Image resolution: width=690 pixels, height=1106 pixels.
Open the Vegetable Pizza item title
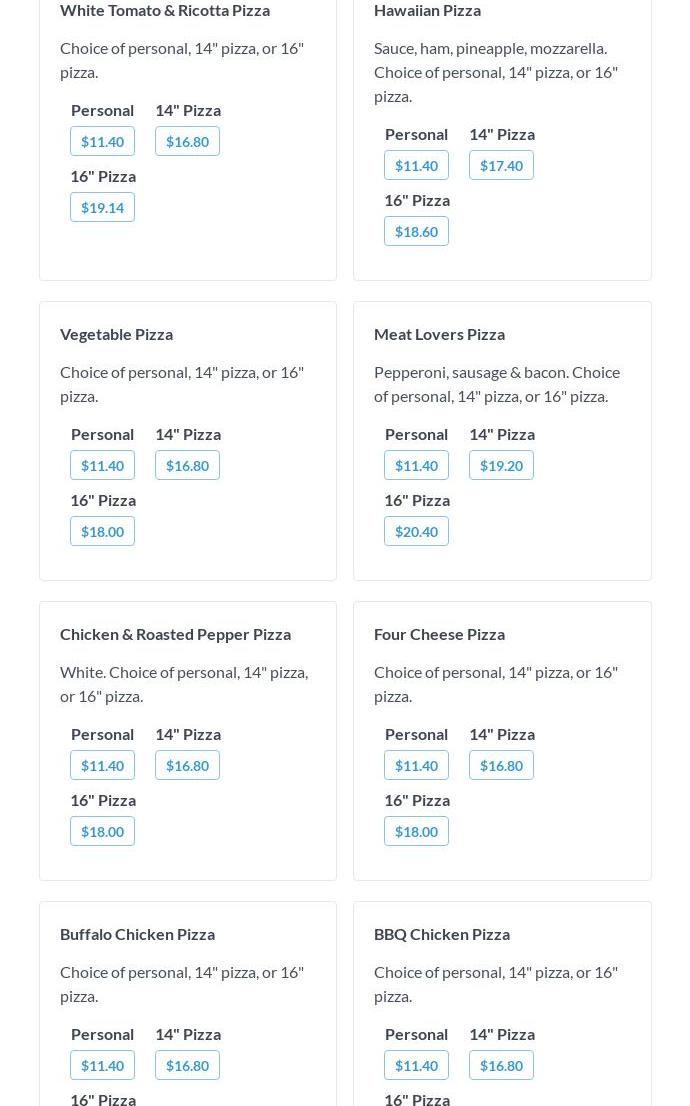pyautogui.click(x=116, y=333)
